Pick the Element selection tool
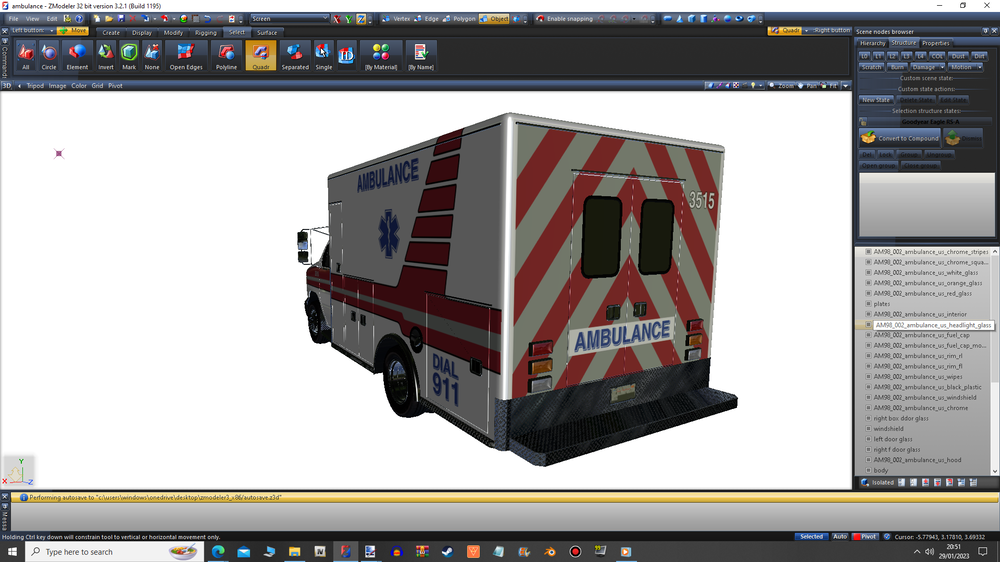The image size is (1000, 562). click(x=77, y=55)
